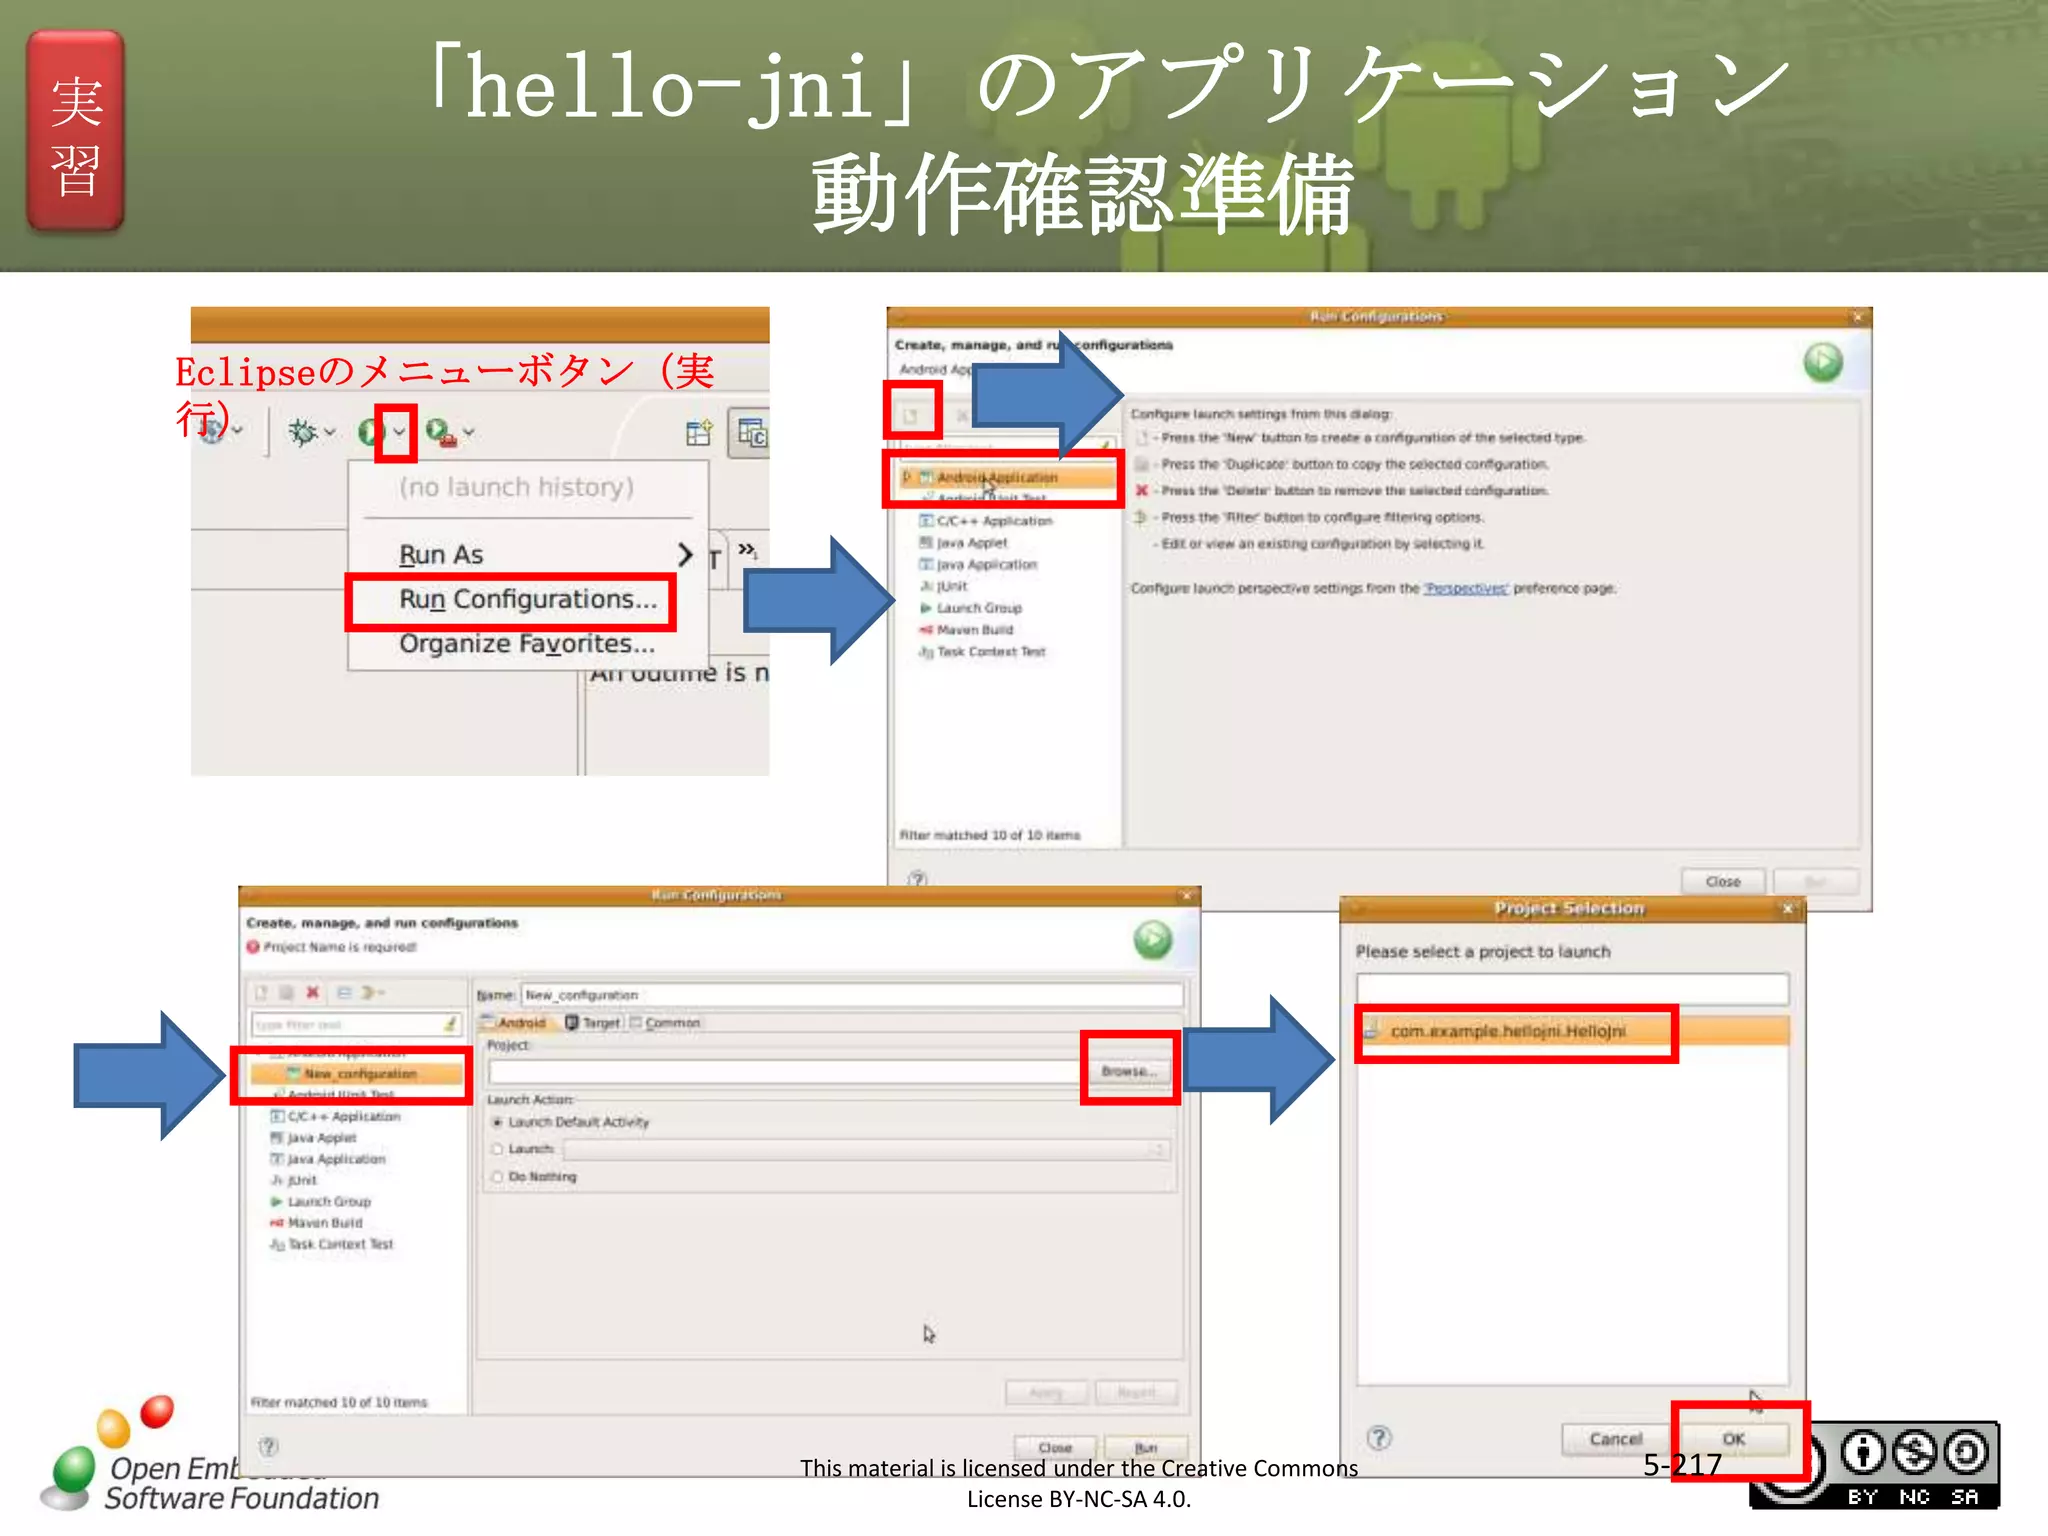Open the Launch activity combo box
The image size is (2048, 1536).
pyautogui.click(x=866, y=1150)
